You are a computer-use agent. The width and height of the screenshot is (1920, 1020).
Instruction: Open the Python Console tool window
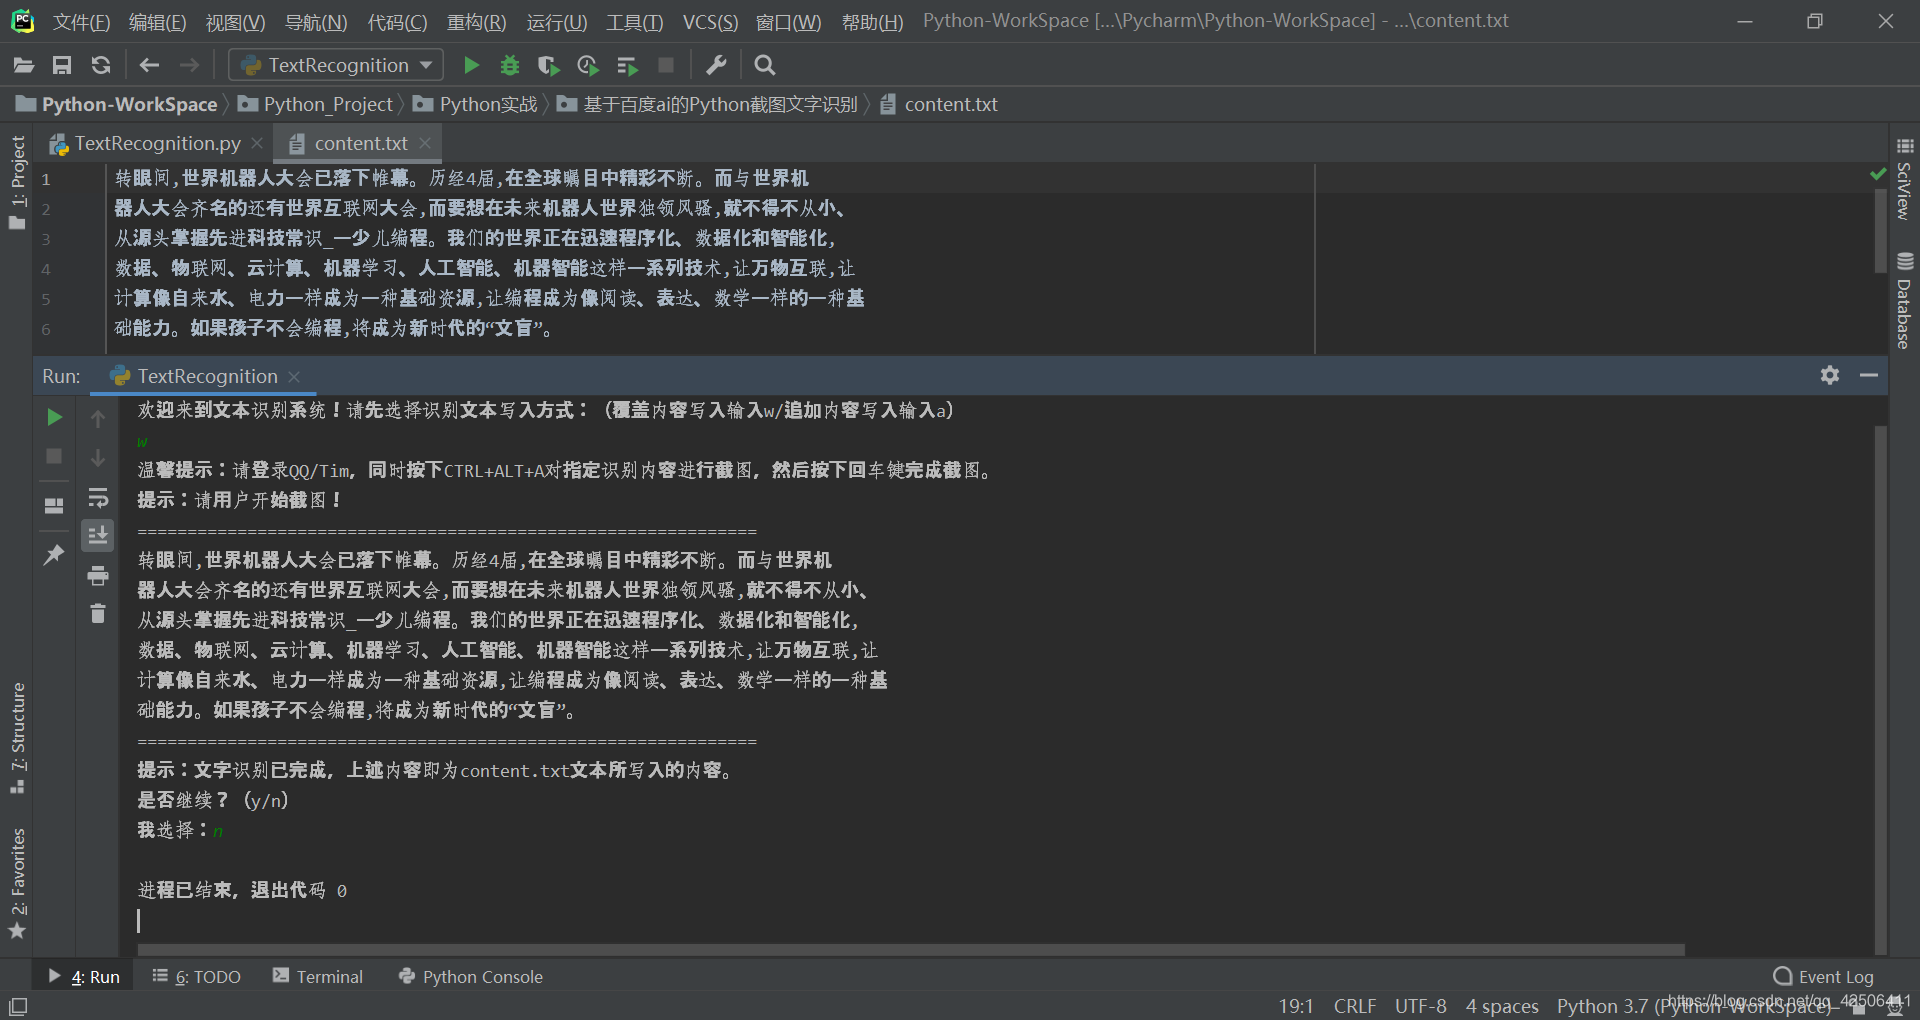coord(471,977)
